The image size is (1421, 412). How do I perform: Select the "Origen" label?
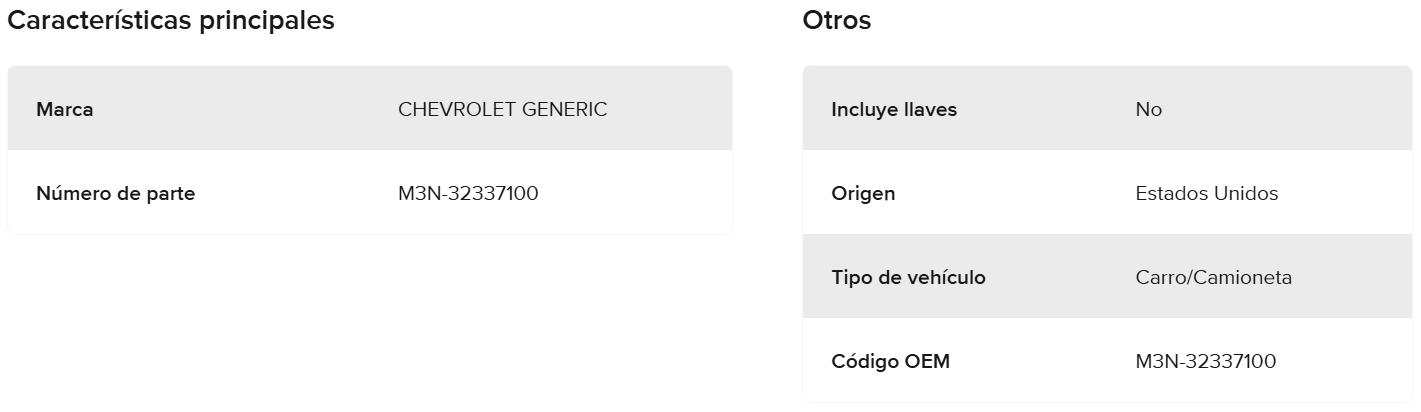pos(863,193)
